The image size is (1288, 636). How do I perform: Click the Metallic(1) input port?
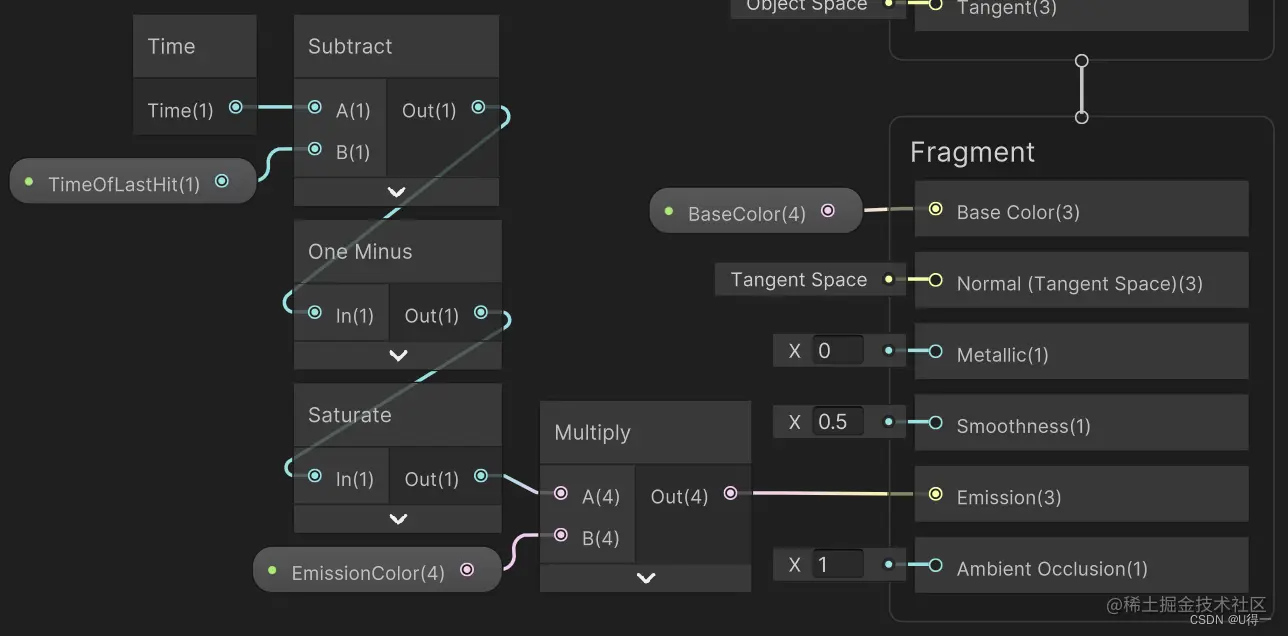(x=935, y=351)
